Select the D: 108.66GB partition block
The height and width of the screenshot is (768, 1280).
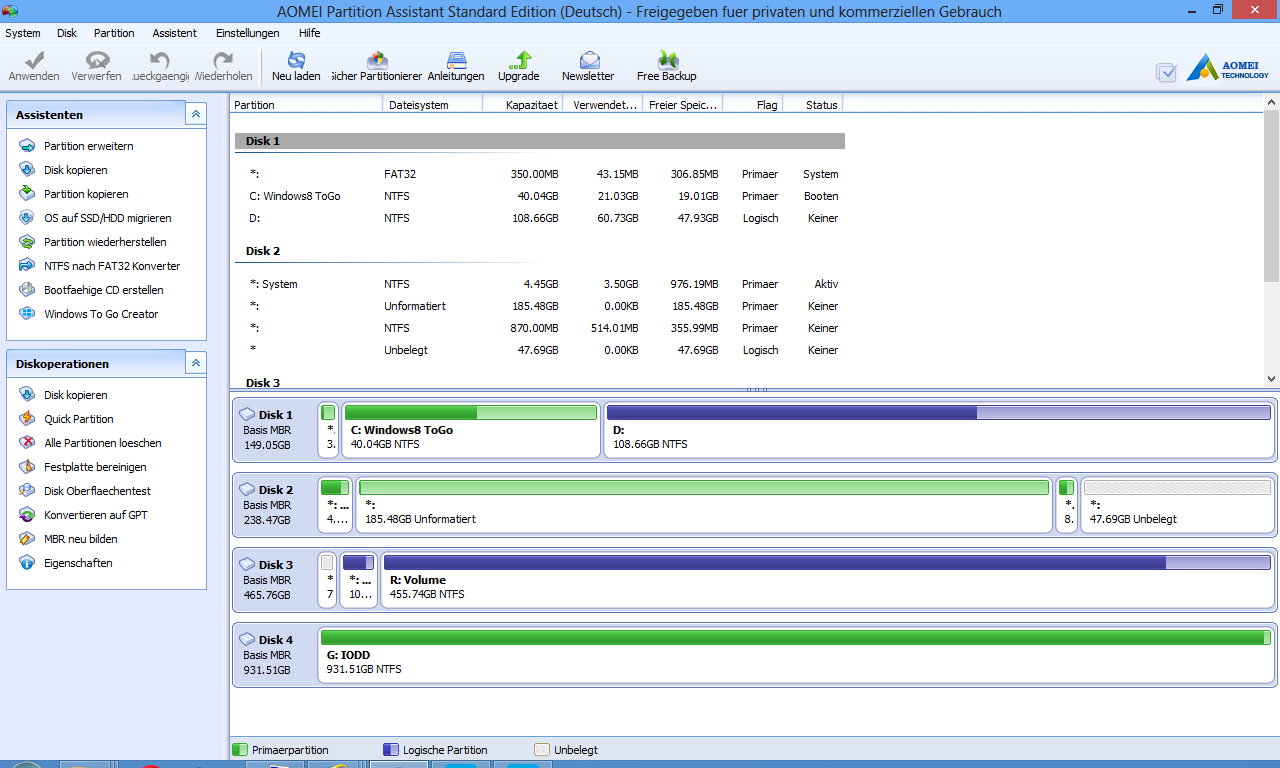tap(939, 430)
